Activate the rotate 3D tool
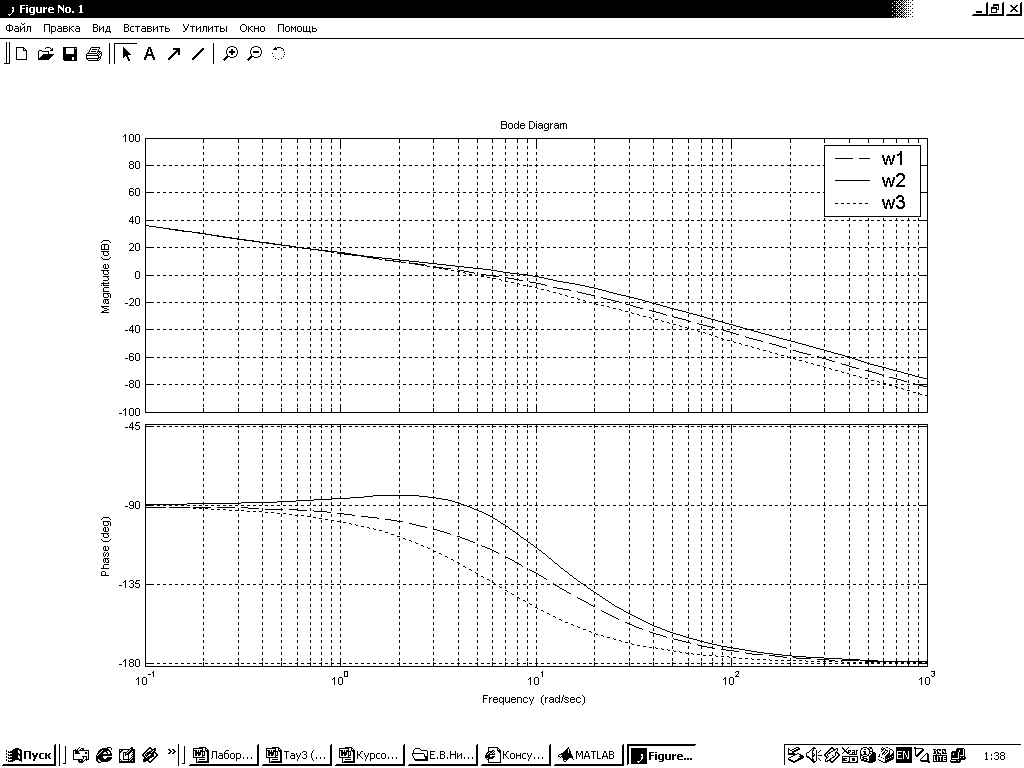1024x768 pixels. coord(279,54)
